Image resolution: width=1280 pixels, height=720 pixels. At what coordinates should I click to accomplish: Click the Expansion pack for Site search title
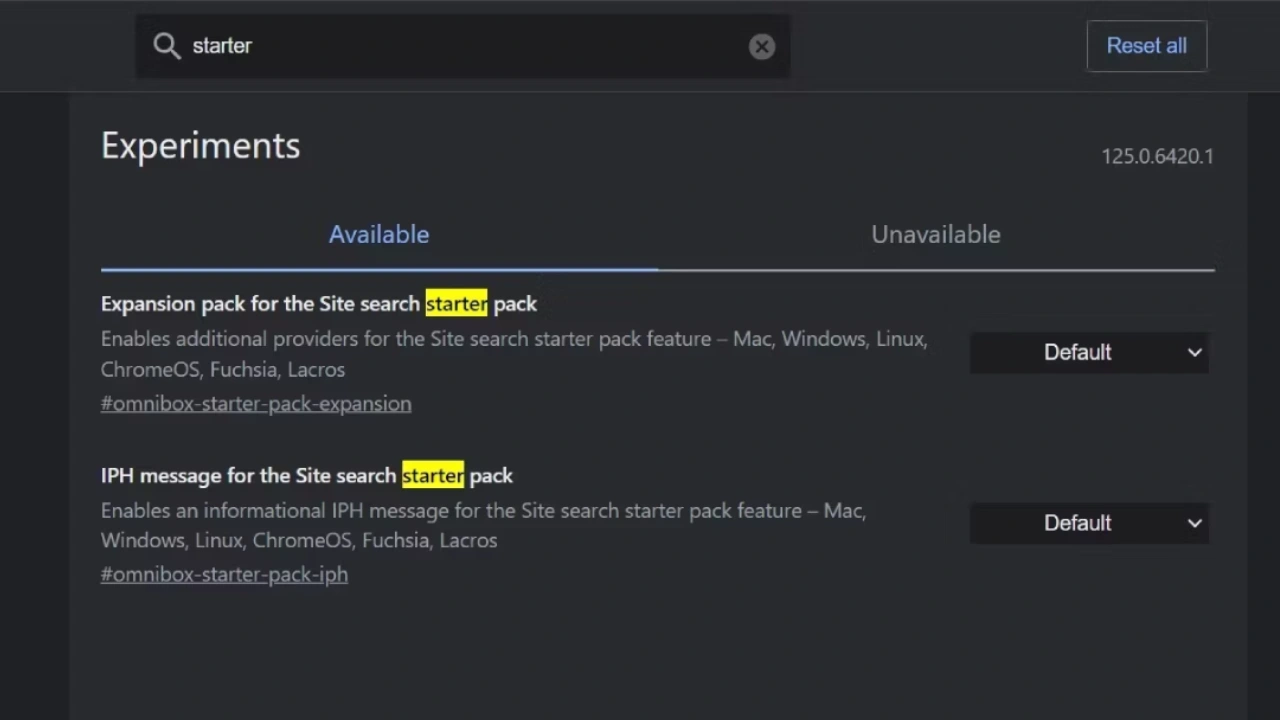coord(260,304)
